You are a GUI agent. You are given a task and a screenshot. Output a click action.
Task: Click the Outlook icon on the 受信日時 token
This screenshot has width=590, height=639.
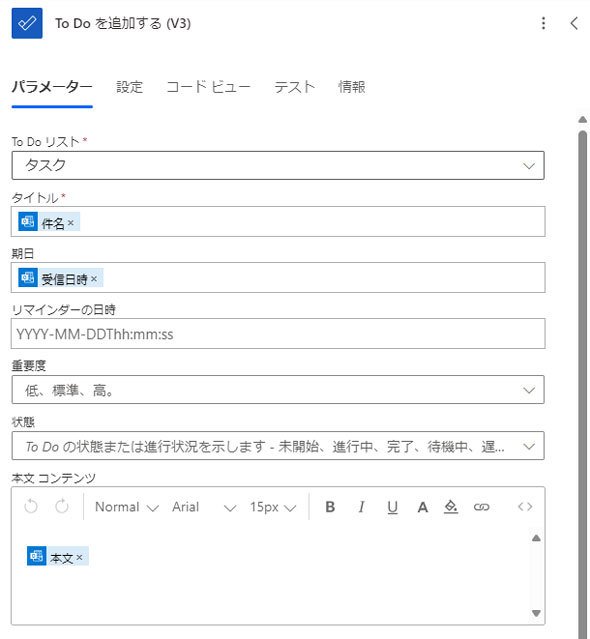28,278
